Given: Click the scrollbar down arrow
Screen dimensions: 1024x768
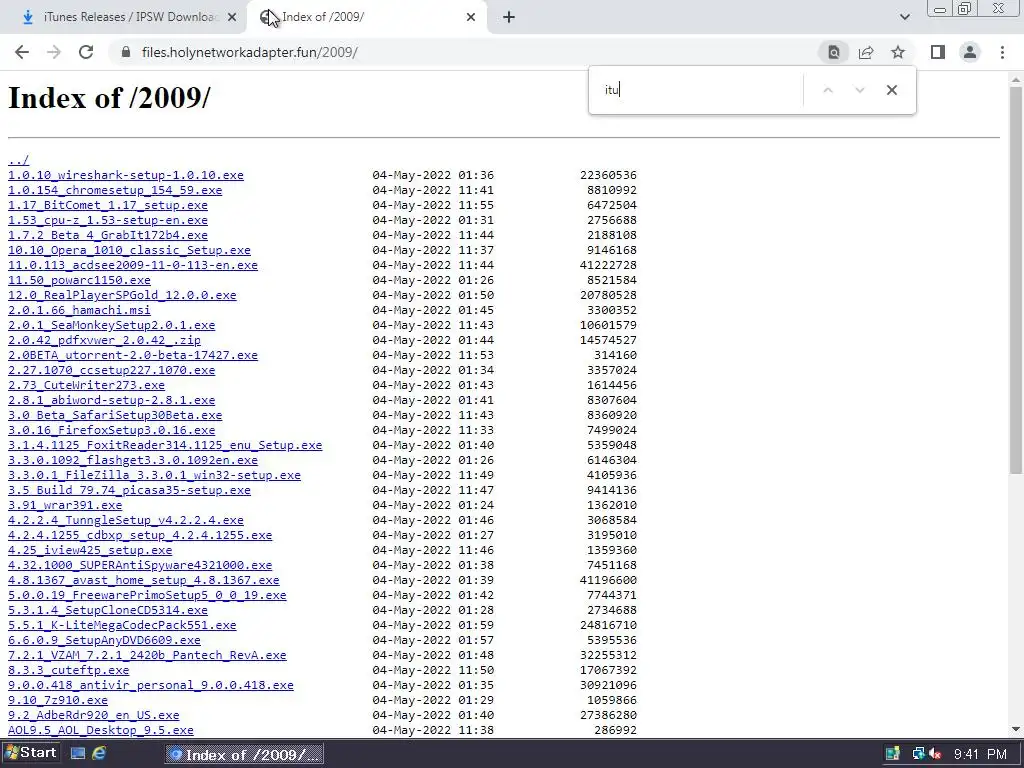Looking at the screenshot, I should (1016, 729).
